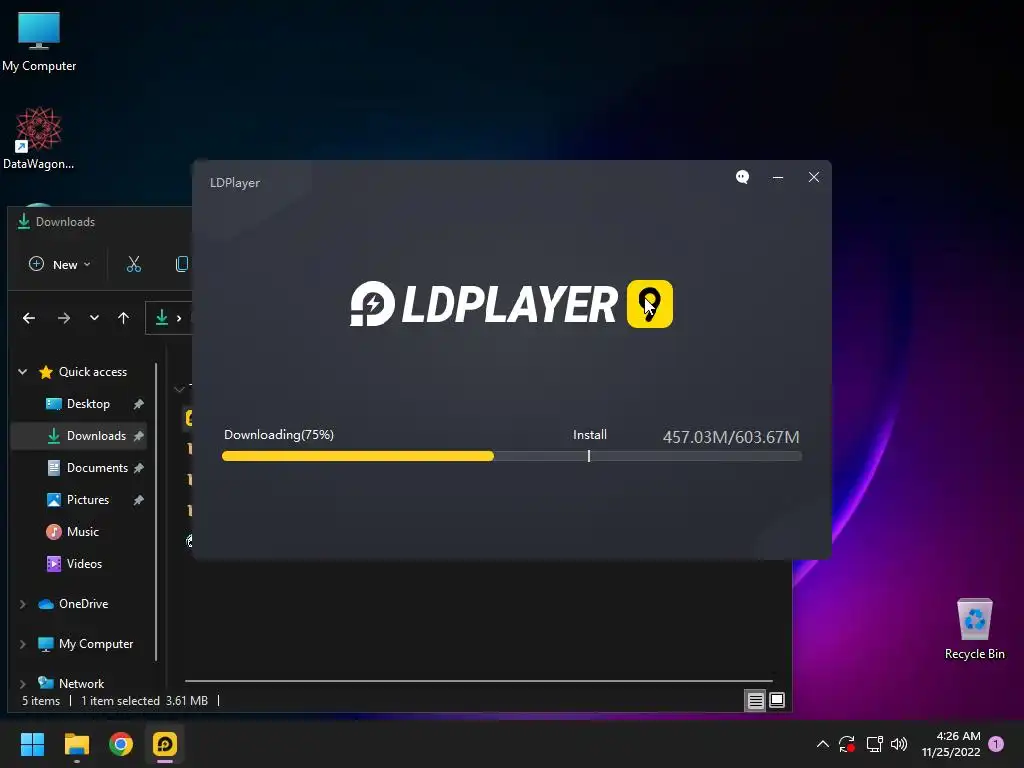
Task: Click the sync status tray icon
Action: coord(847,744)
